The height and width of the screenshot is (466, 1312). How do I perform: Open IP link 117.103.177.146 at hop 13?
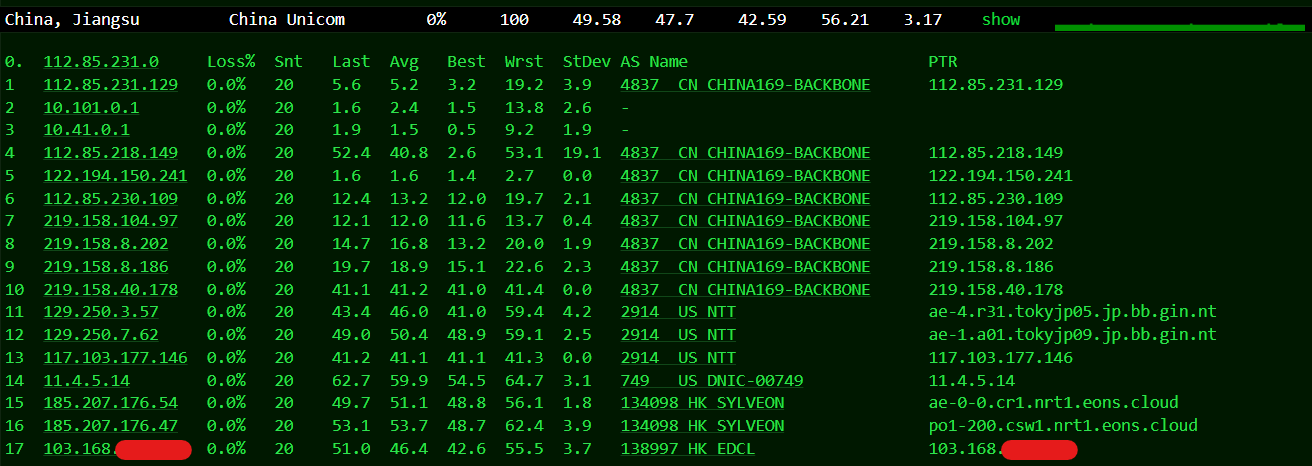pyautogui.click(x=116, y=357)
